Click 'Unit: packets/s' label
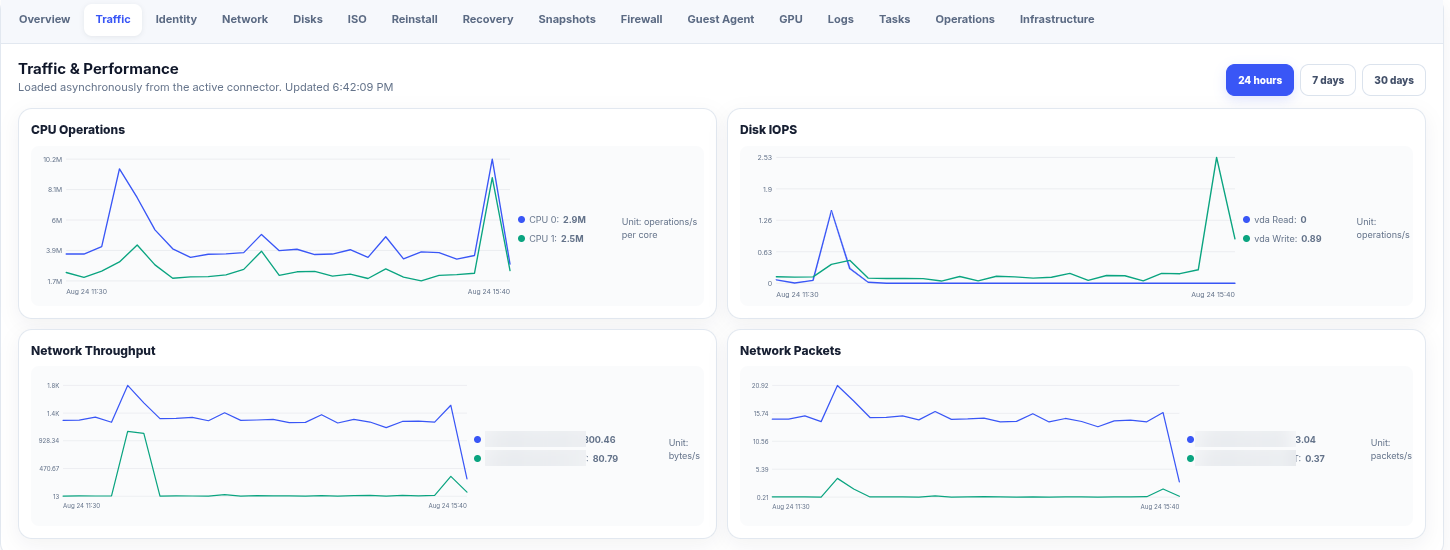The width and height of the screenshot is (1450, 550). [1391, 449]
